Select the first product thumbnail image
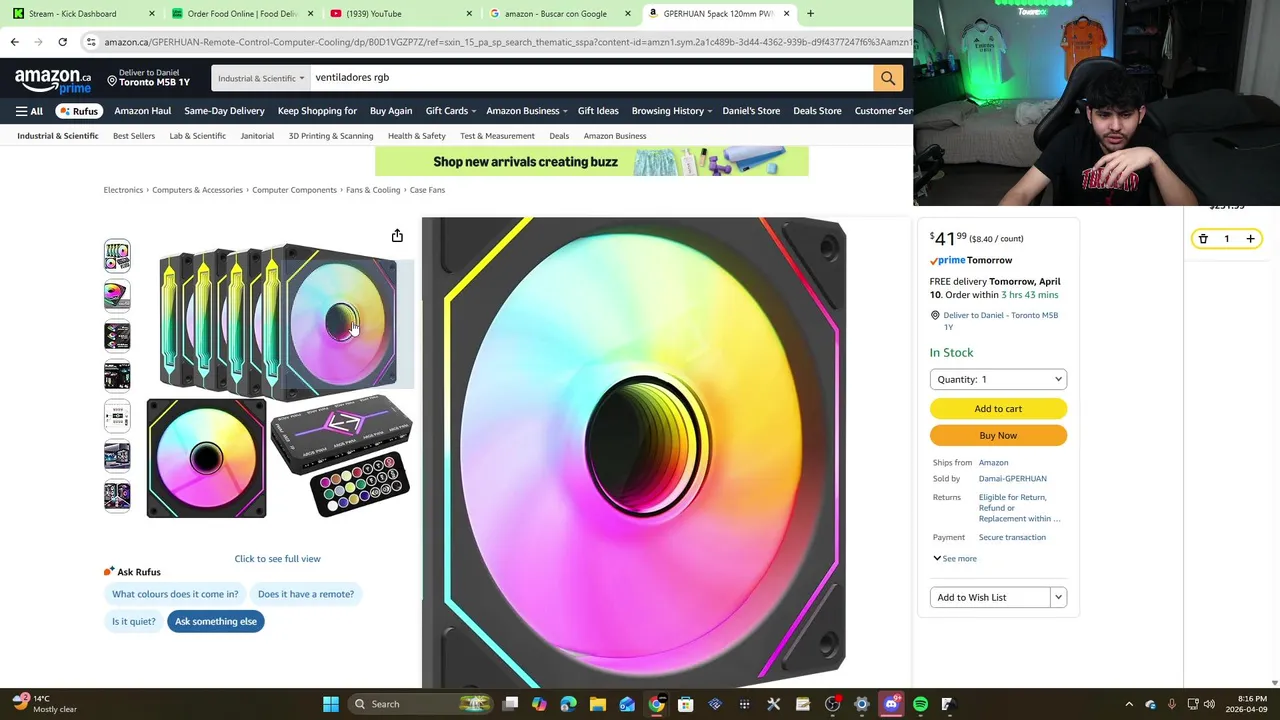This screenshot has width=1280, height=720. [117, 255]
